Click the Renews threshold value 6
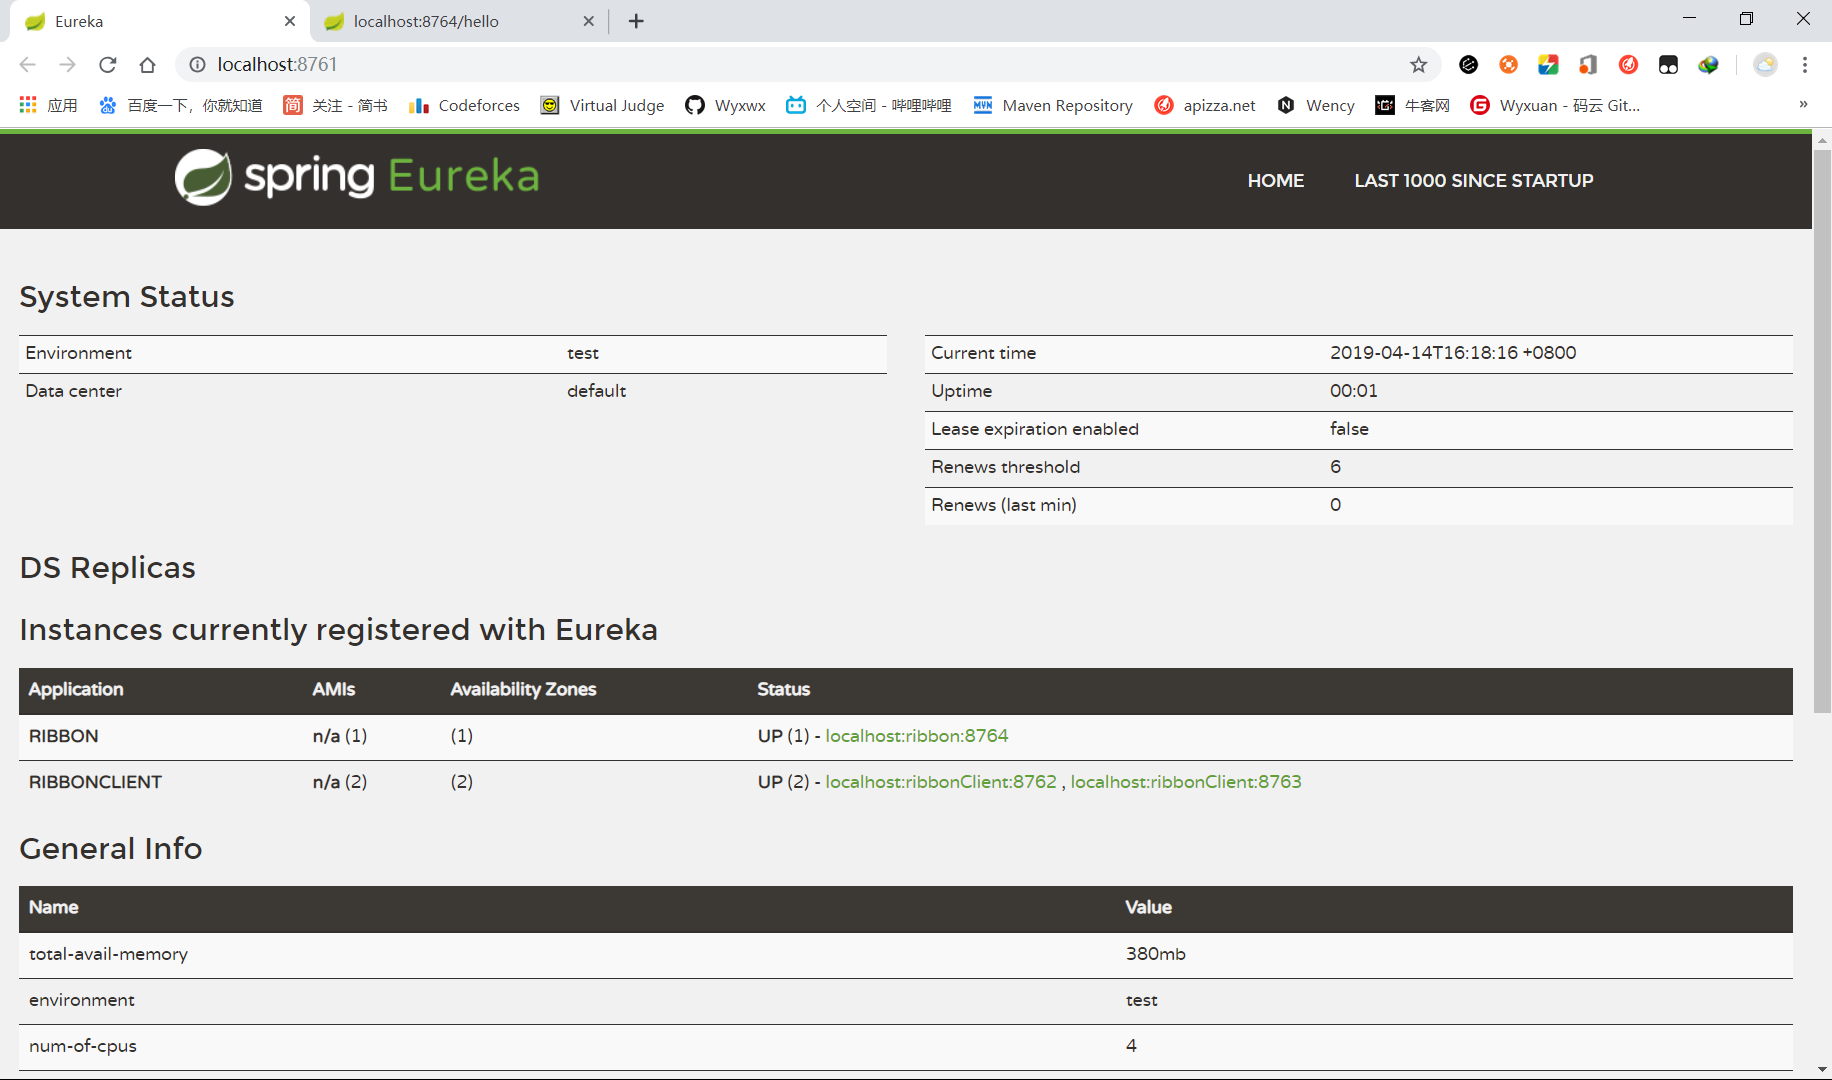This screenshot has height=1080, width=1832. 1336,467
